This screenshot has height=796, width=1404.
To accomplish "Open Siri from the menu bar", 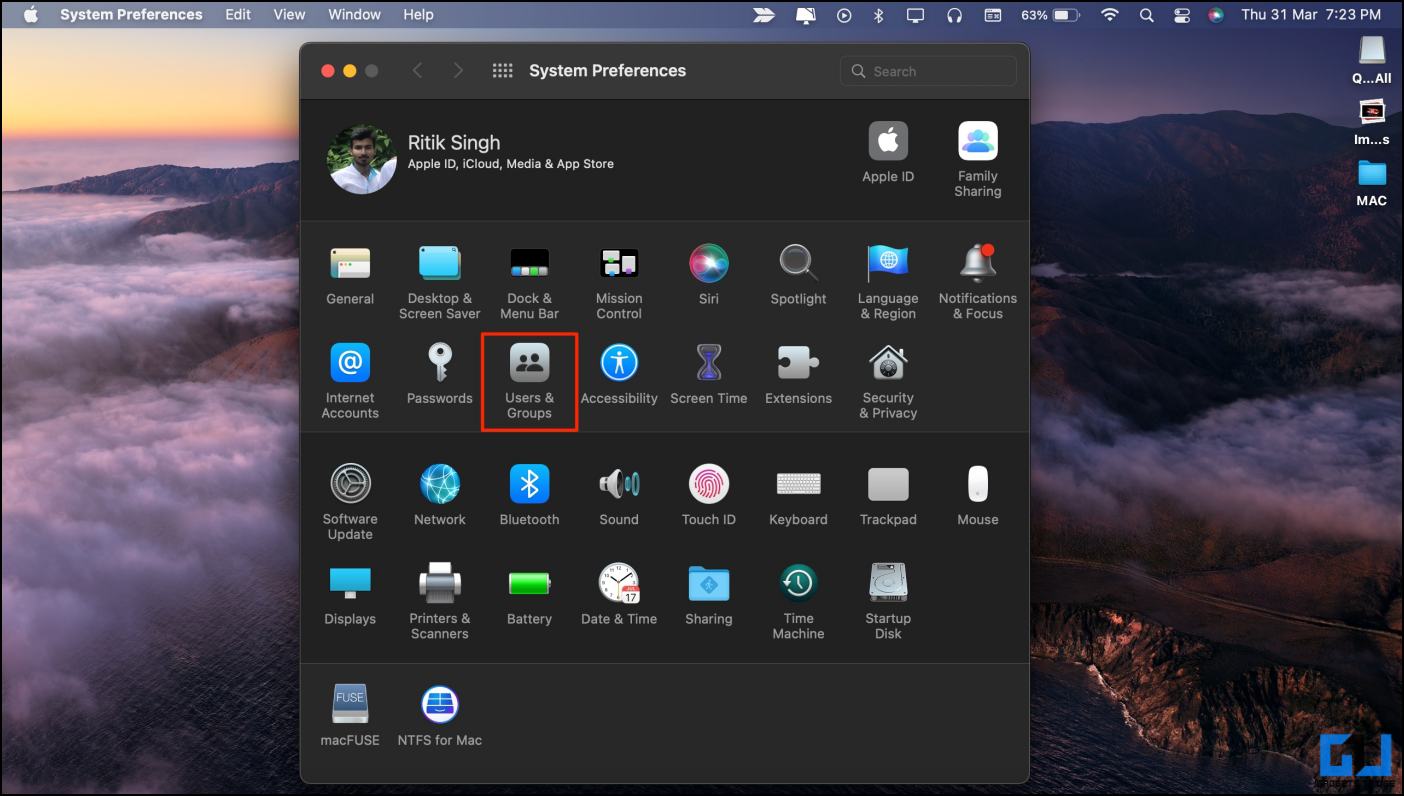I will coord(1216,14).
